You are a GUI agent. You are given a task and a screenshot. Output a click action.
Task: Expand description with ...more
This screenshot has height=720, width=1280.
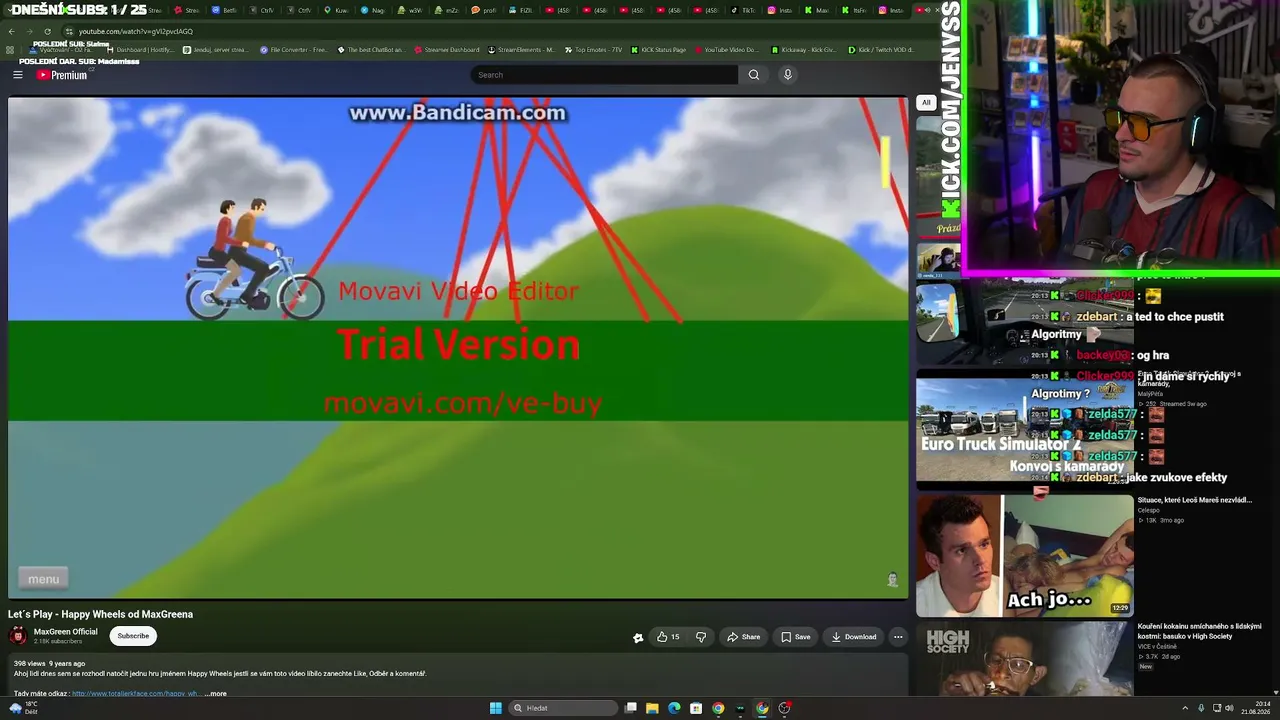pyautogui.click(x=216, y=693)
